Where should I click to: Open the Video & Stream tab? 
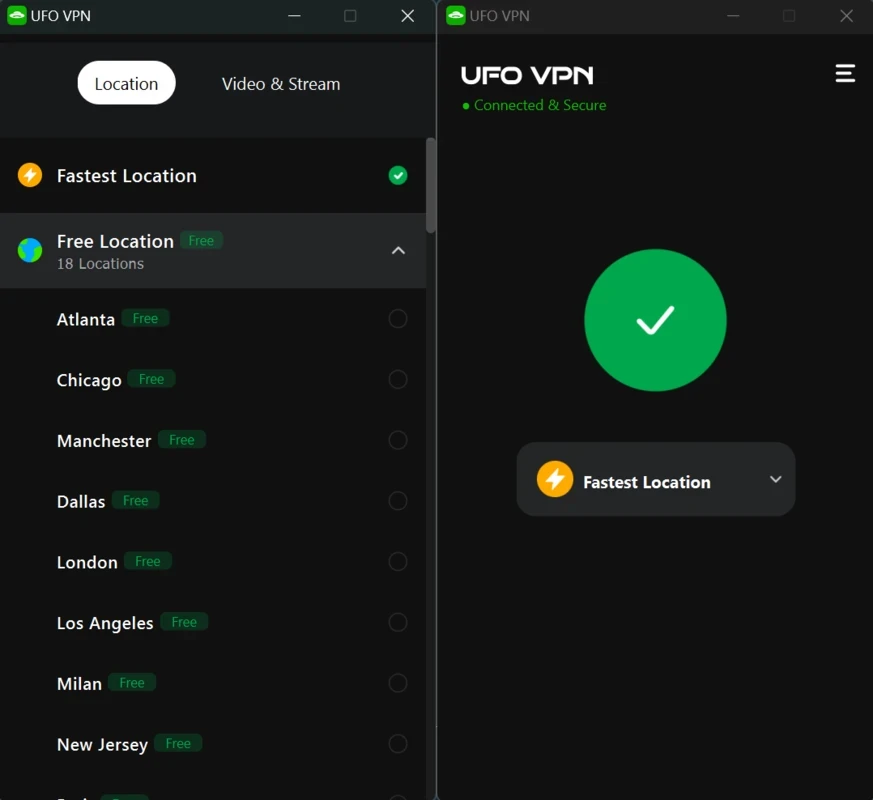coord(281,84)
